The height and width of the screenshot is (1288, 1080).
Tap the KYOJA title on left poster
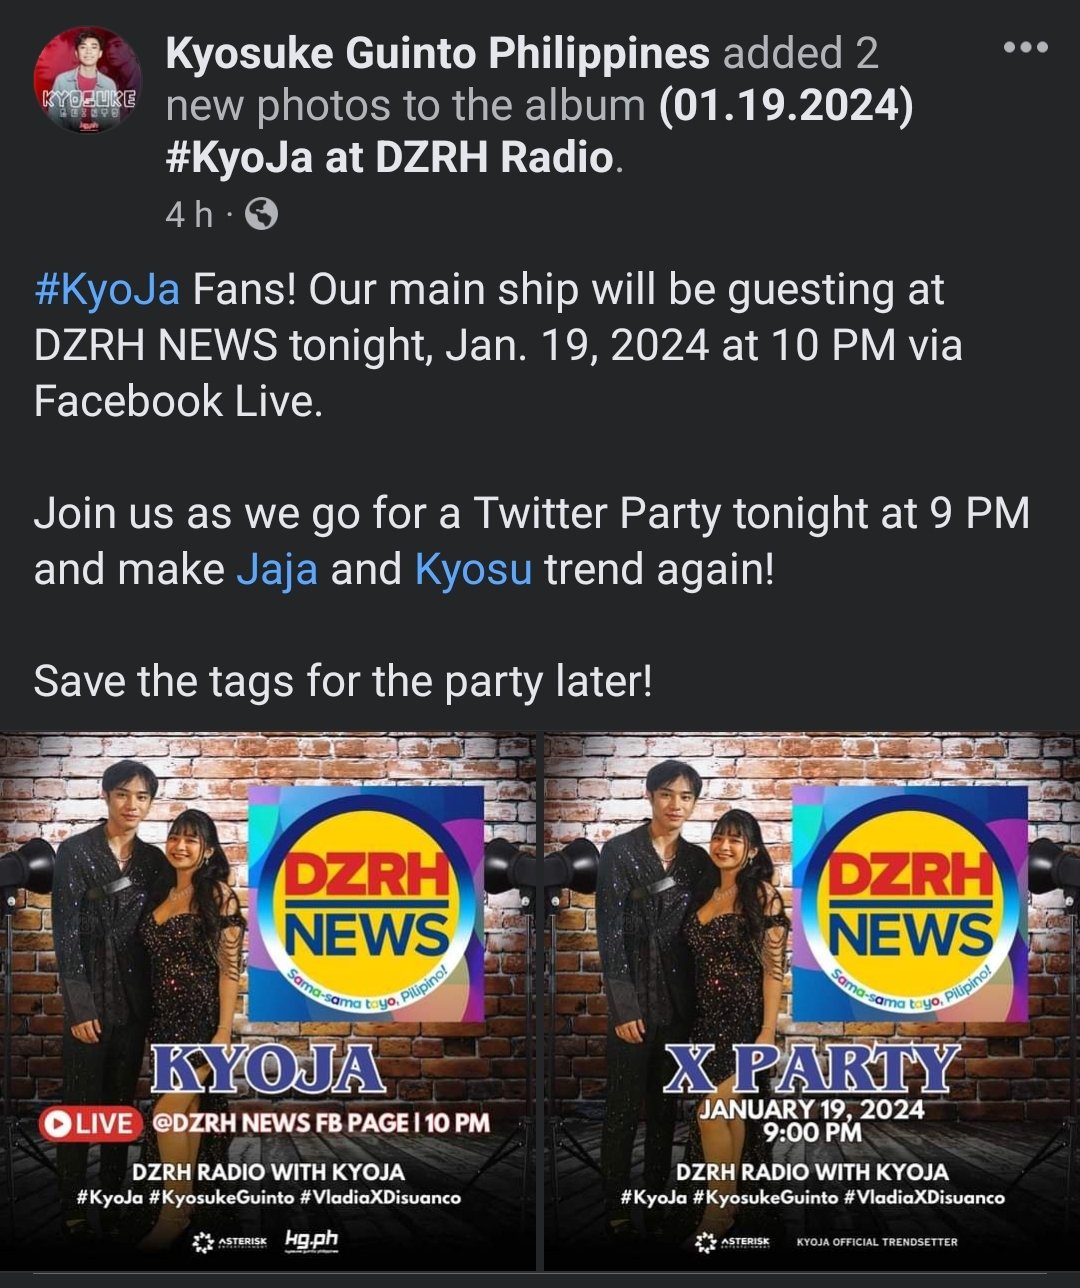[x=267, y=1070]
